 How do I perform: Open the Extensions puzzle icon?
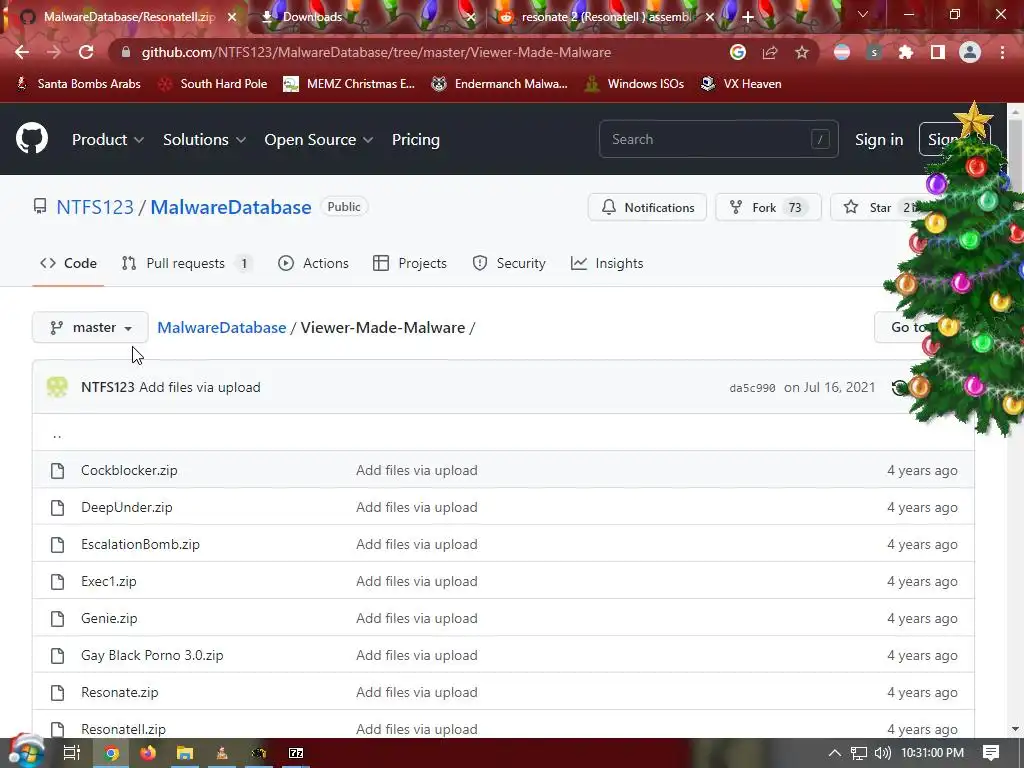click(x=906, y=52)
